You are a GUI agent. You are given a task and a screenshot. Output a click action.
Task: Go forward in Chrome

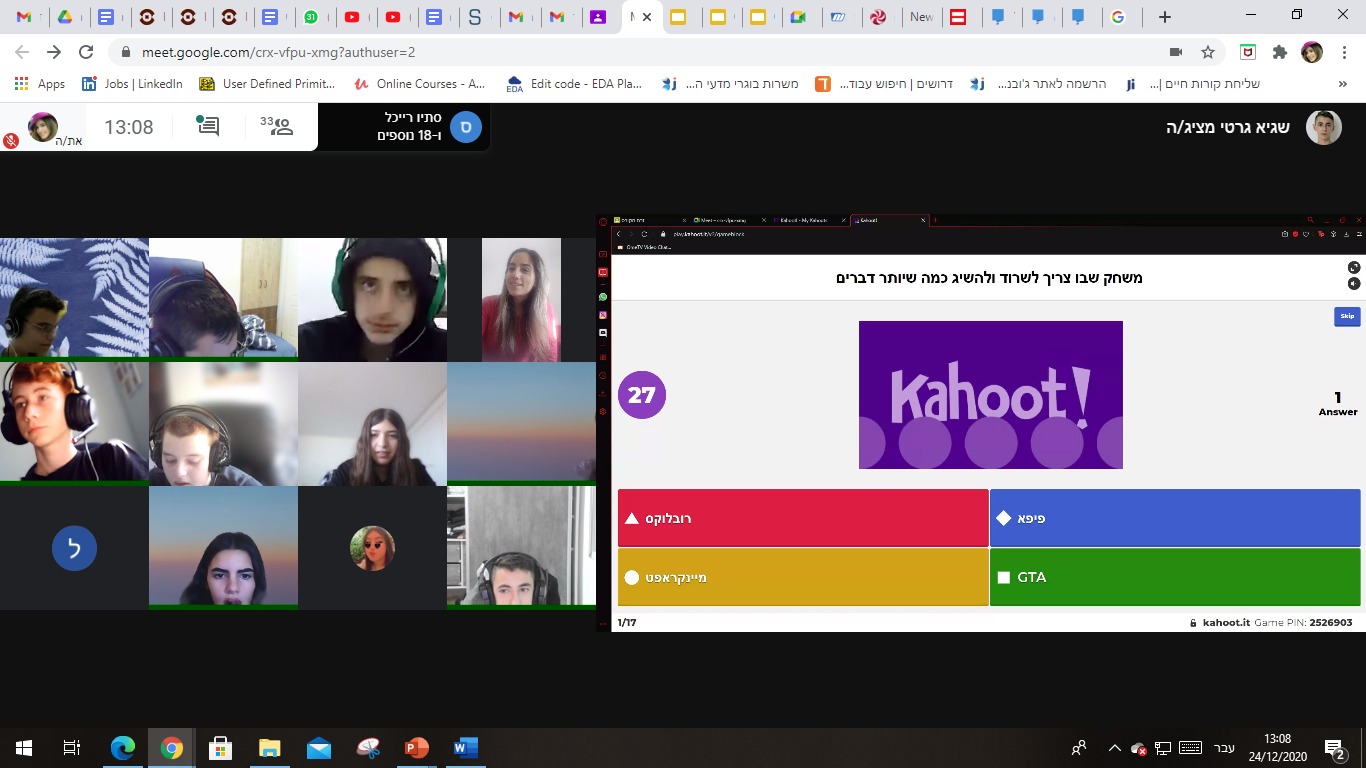click(54, 52)
